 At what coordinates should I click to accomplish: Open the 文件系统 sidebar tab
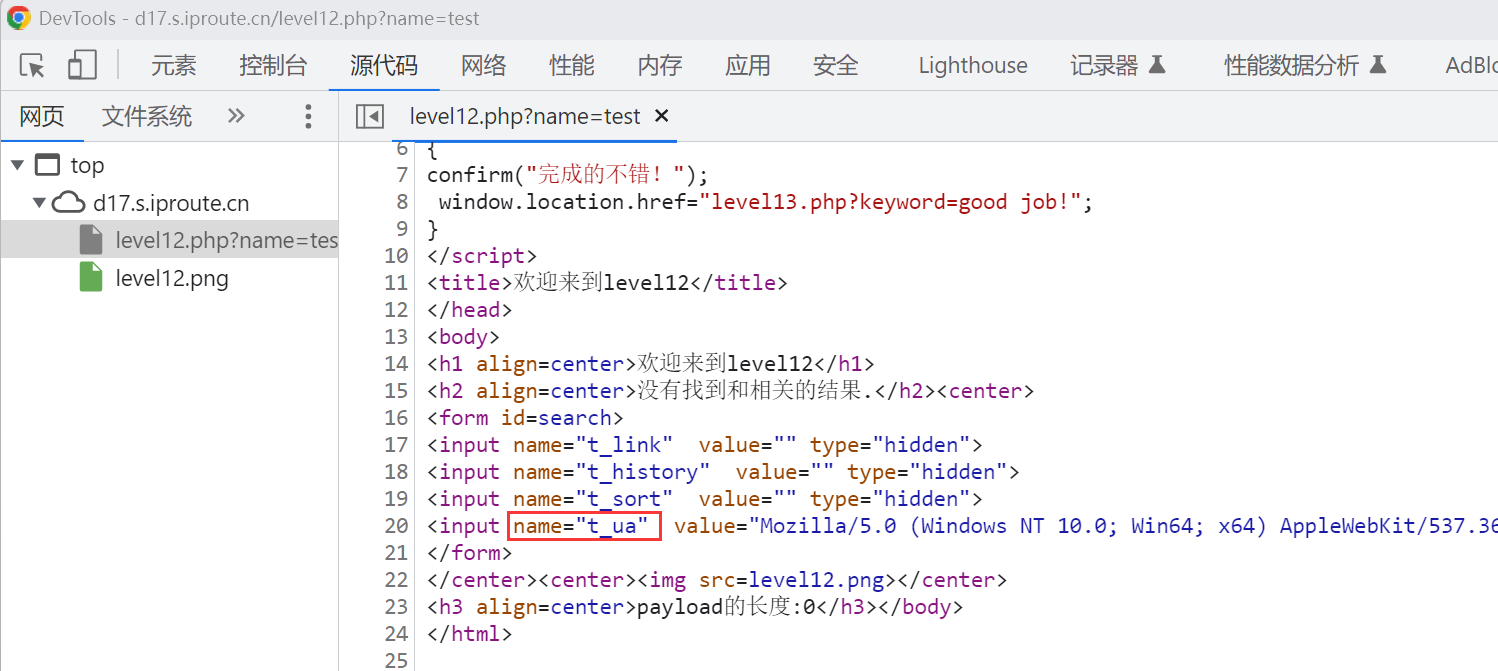click(x=147, y=117)
